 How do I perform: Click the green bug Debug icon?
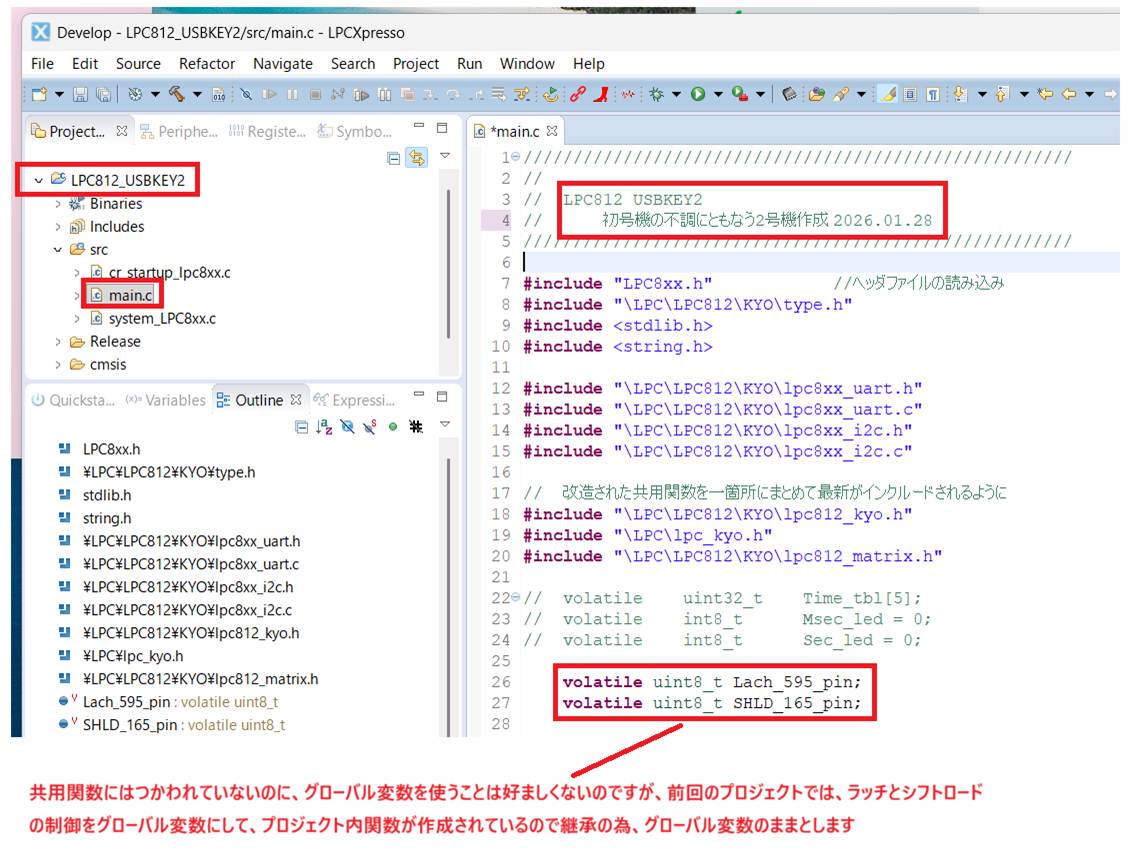tap(656, 94)
